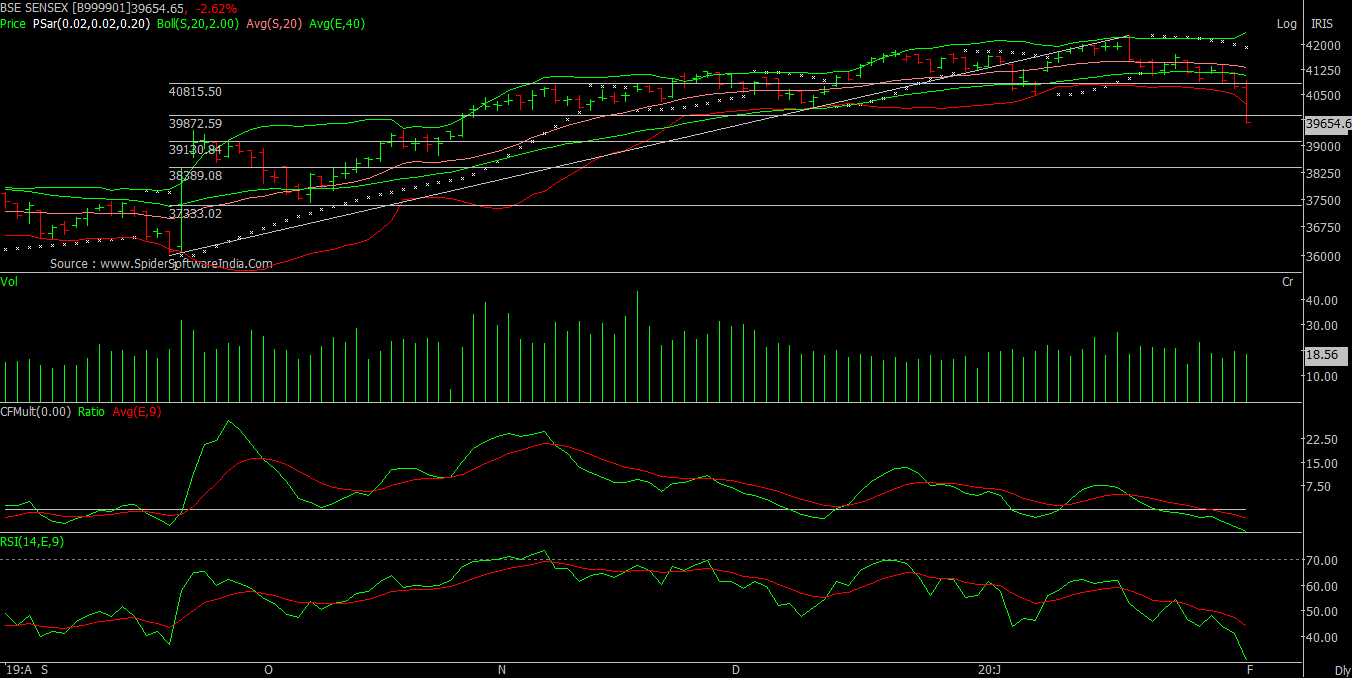Viewport: 1352px width, 678px height.
Task: Click the Ratio label in CFMult panel
Action: pyautogui.click(x=91, y=411)
